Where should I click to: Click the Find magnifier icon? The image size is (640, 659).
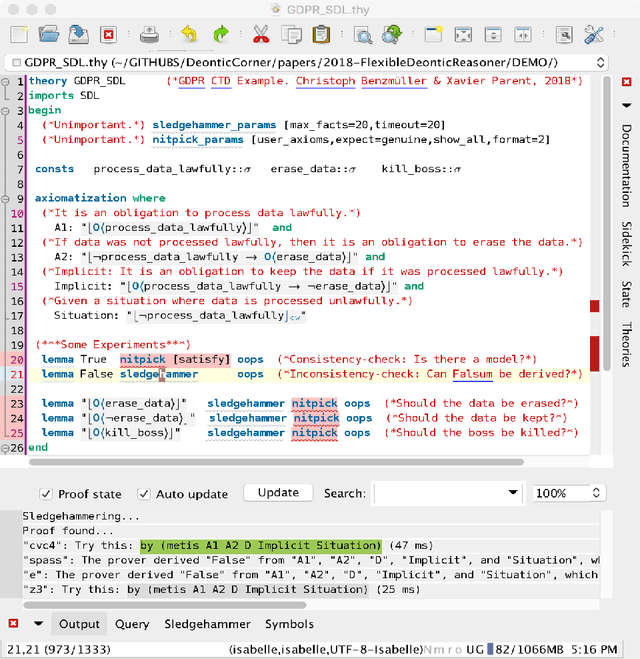click(362, 35)
